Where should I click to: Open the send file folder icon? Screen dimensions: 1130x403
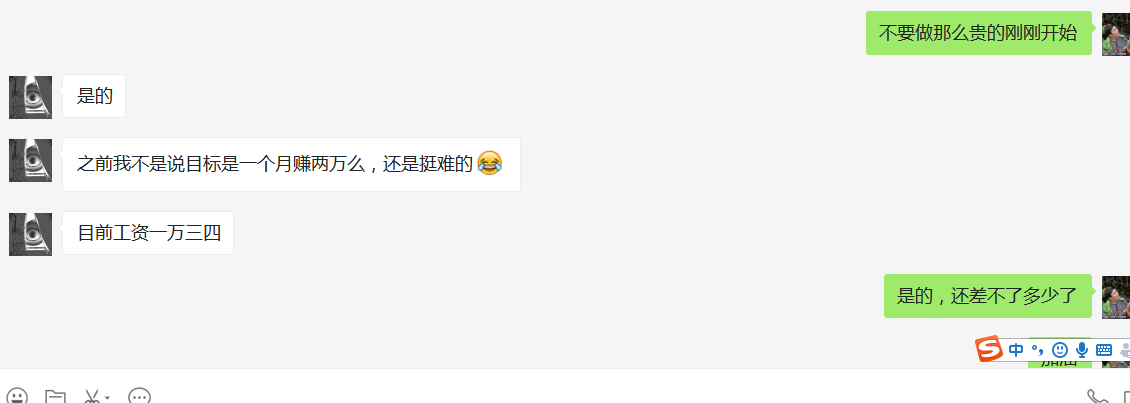tap(55, 396)
